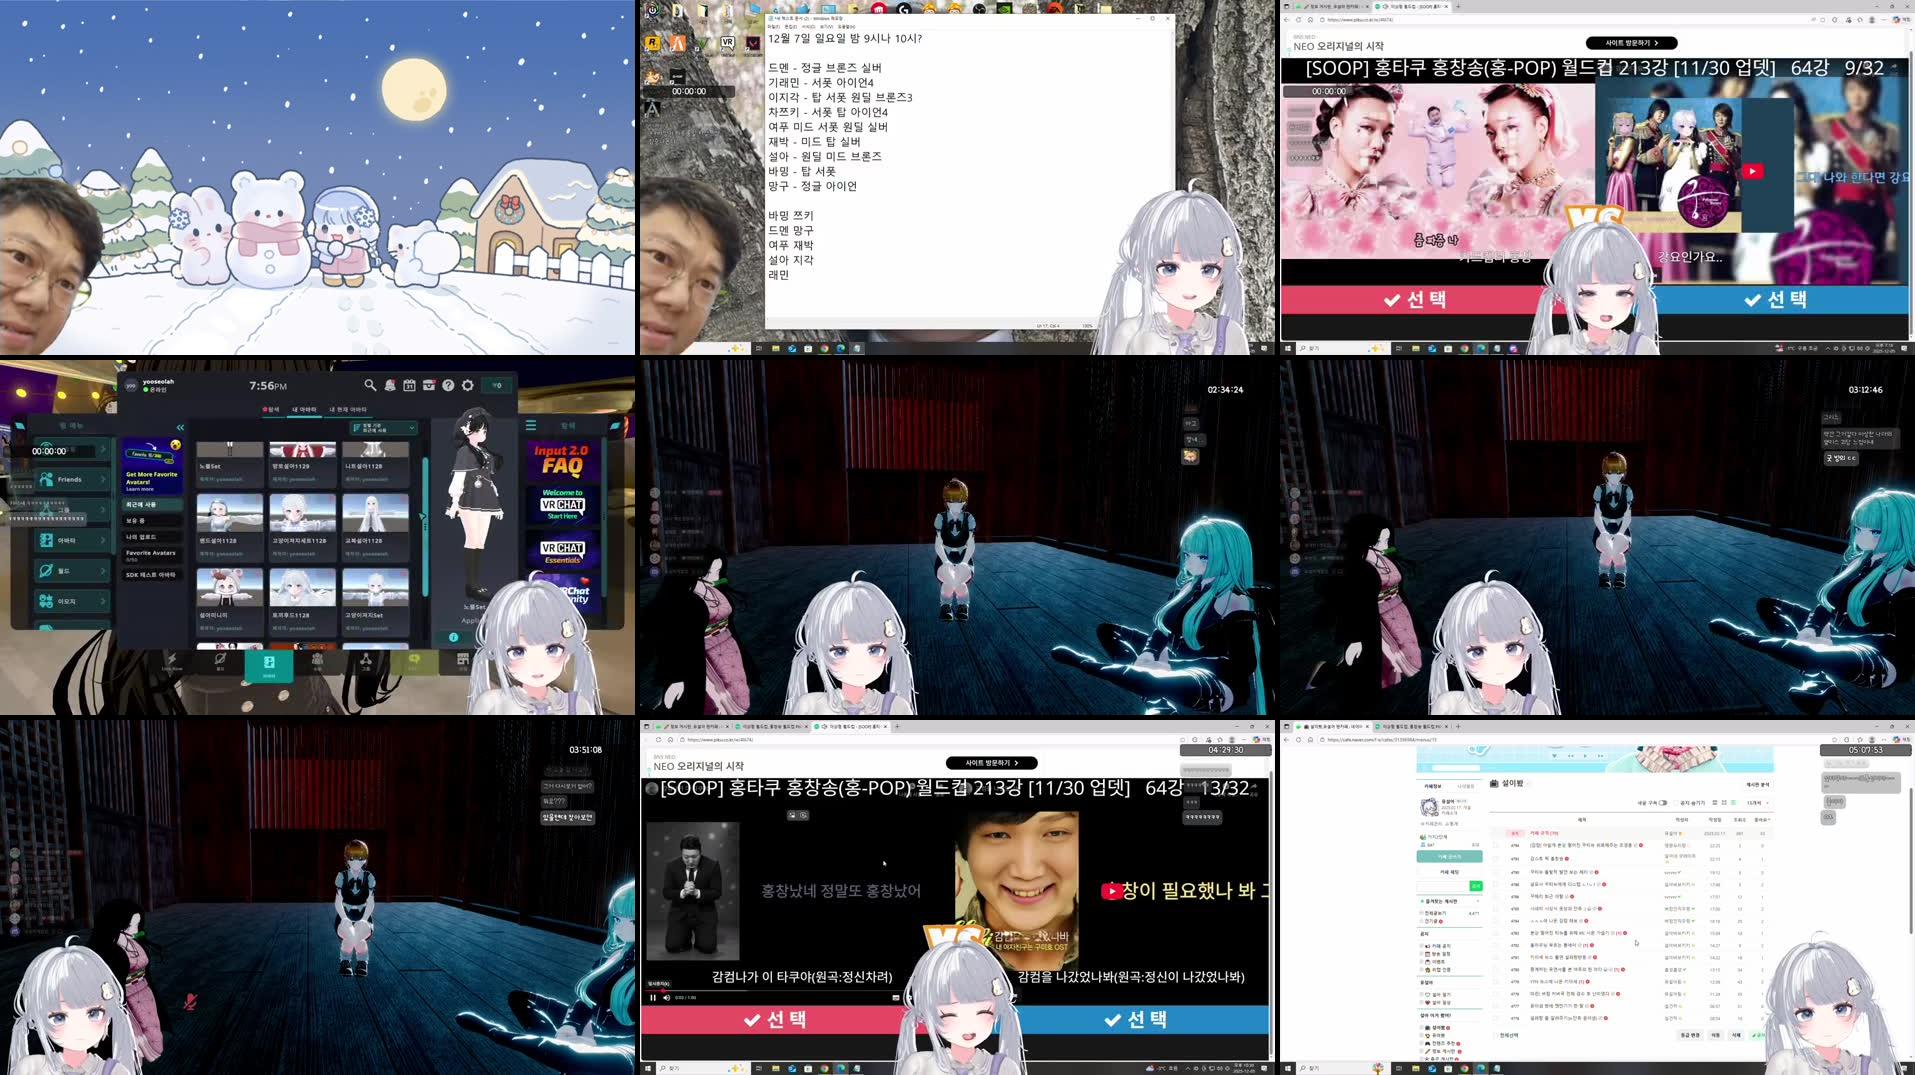Viewport: 1915px width, 1075px height.
Task: Open the VRChat calendar icon
Action: 408,385
